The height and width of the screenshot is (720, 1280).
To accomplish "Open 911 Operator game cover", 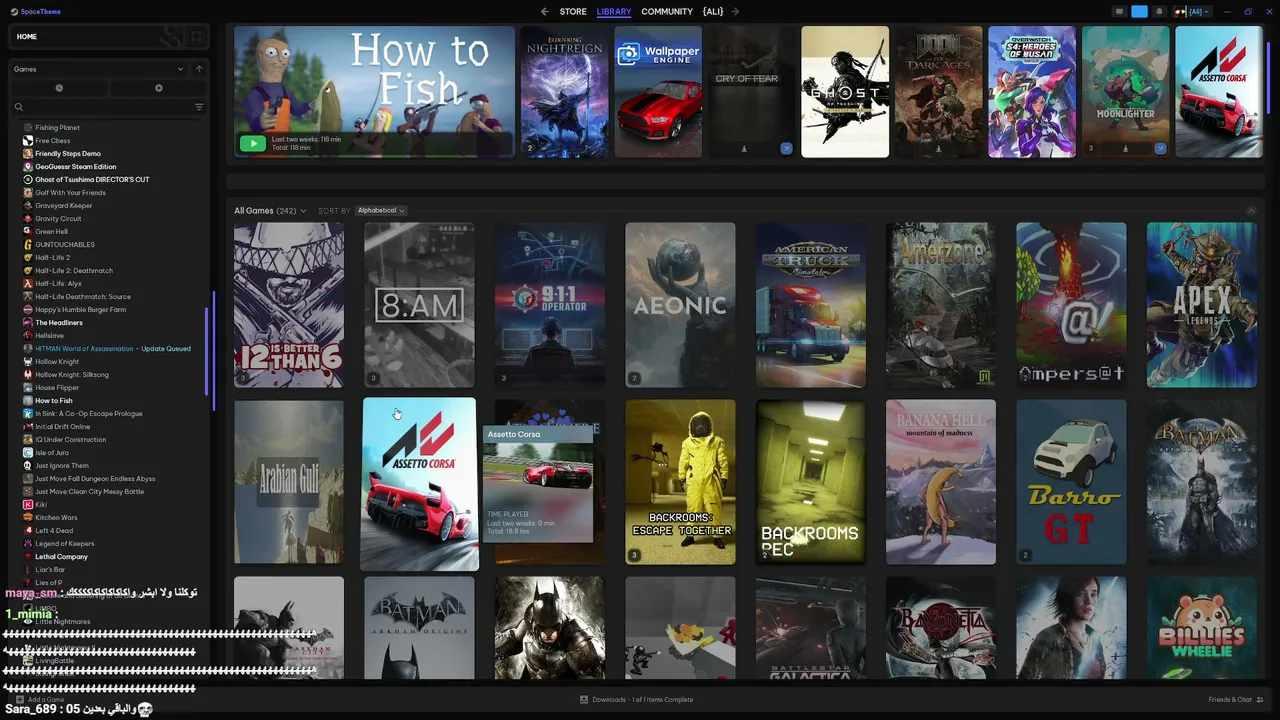I will (x=550, y=305).
